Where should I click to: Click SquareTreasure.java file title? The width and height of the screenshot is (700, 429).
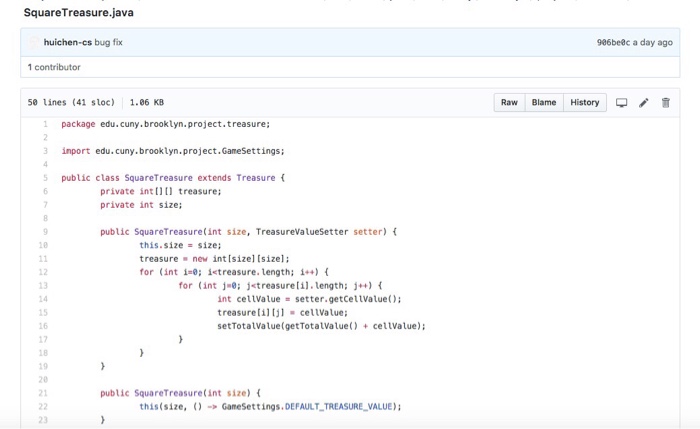[x=79, y=12]
